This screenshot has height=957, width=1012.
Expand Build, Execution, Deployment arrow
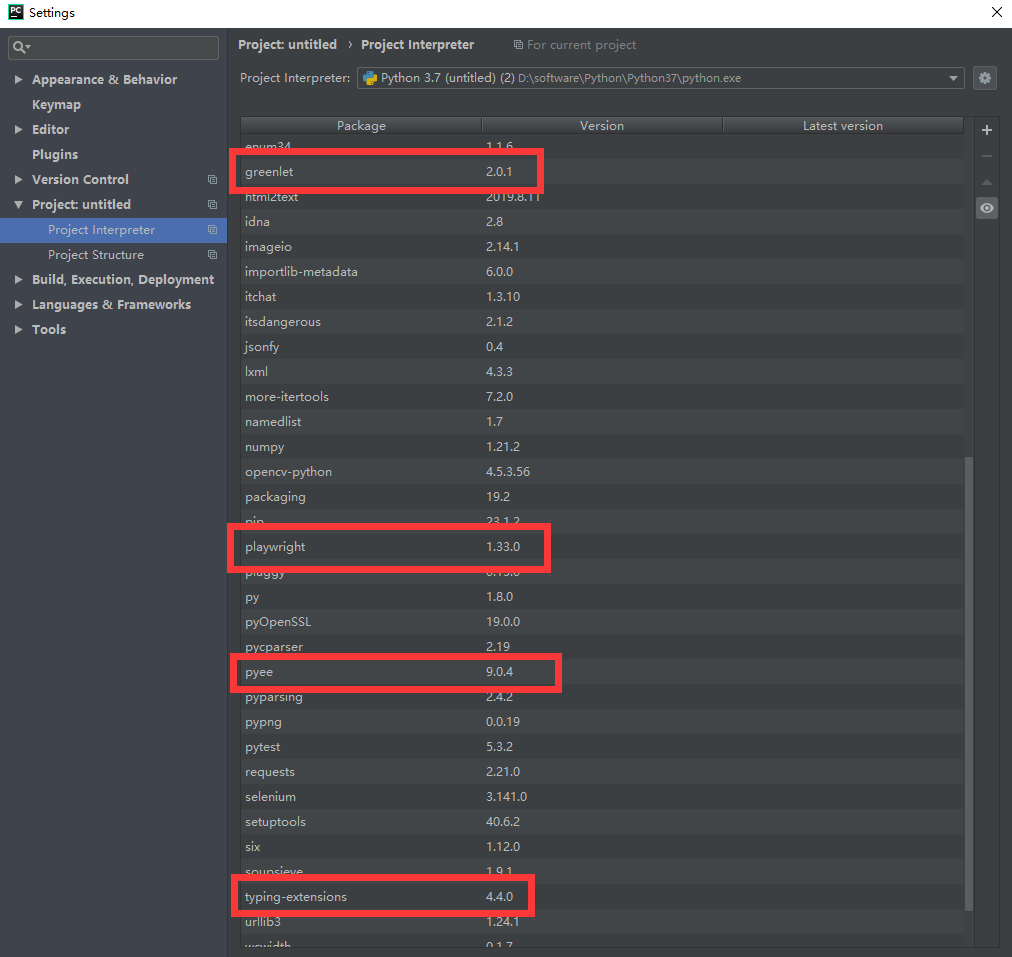click(18, 279)
